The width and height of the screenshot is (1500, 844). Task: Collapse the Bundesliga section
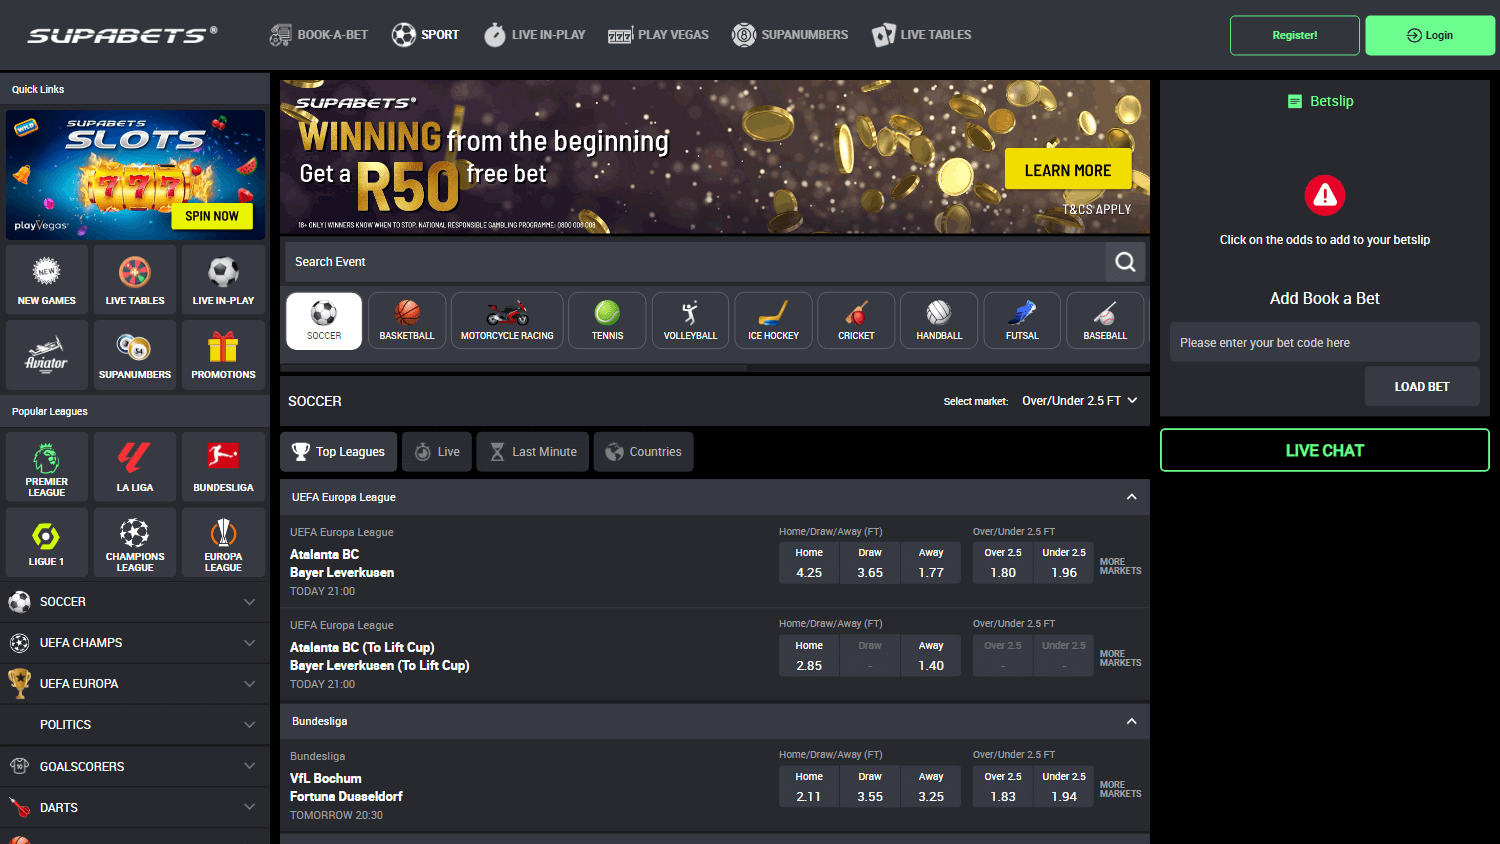1131,721
